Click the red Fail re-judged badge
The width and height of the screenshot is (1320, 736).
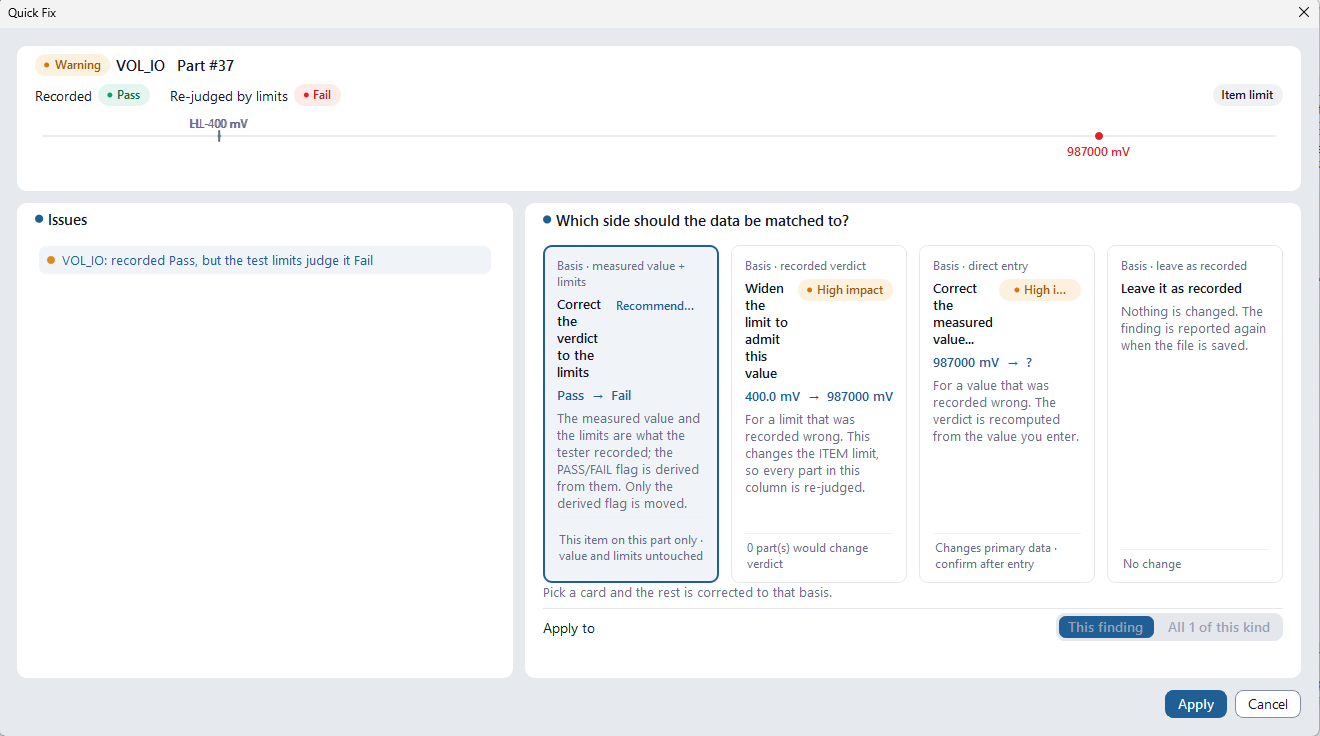317,95
